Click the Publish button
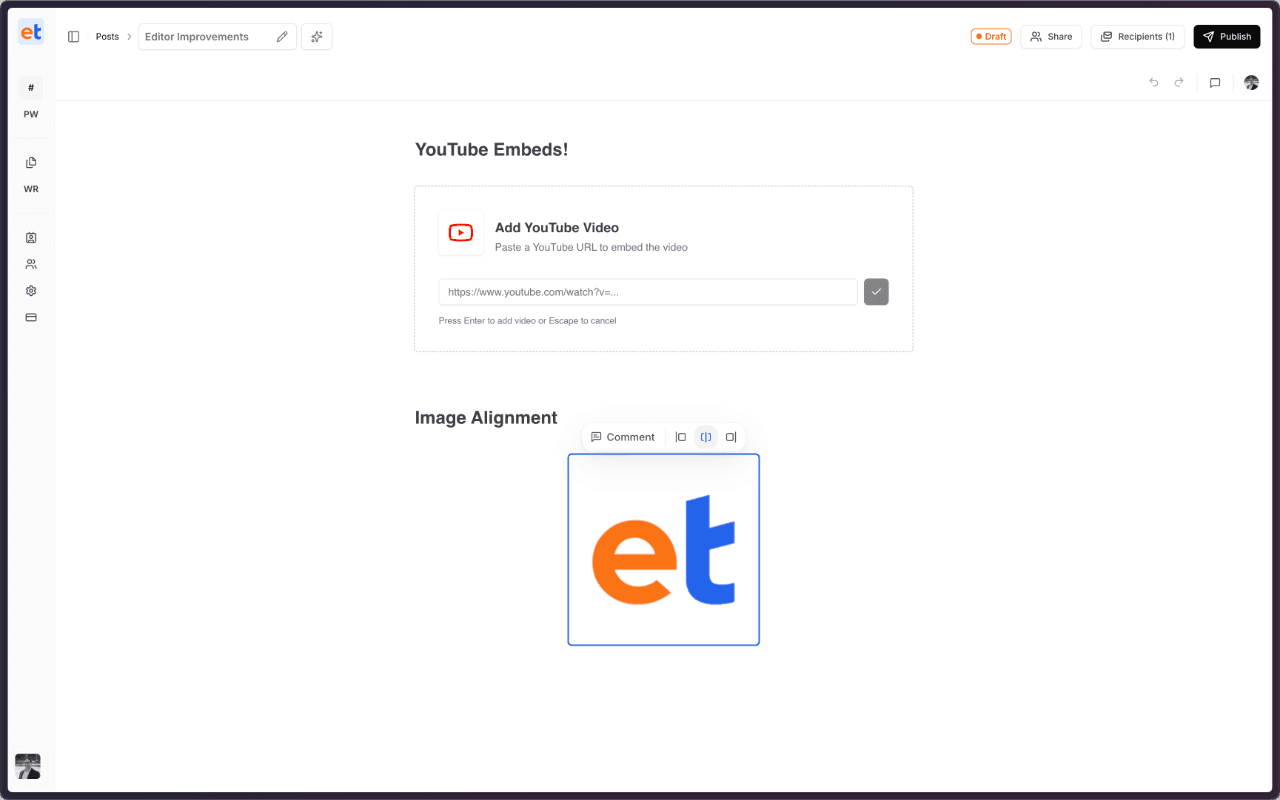The height and width of the screenshot is (800, 1280). point(1226,36)
